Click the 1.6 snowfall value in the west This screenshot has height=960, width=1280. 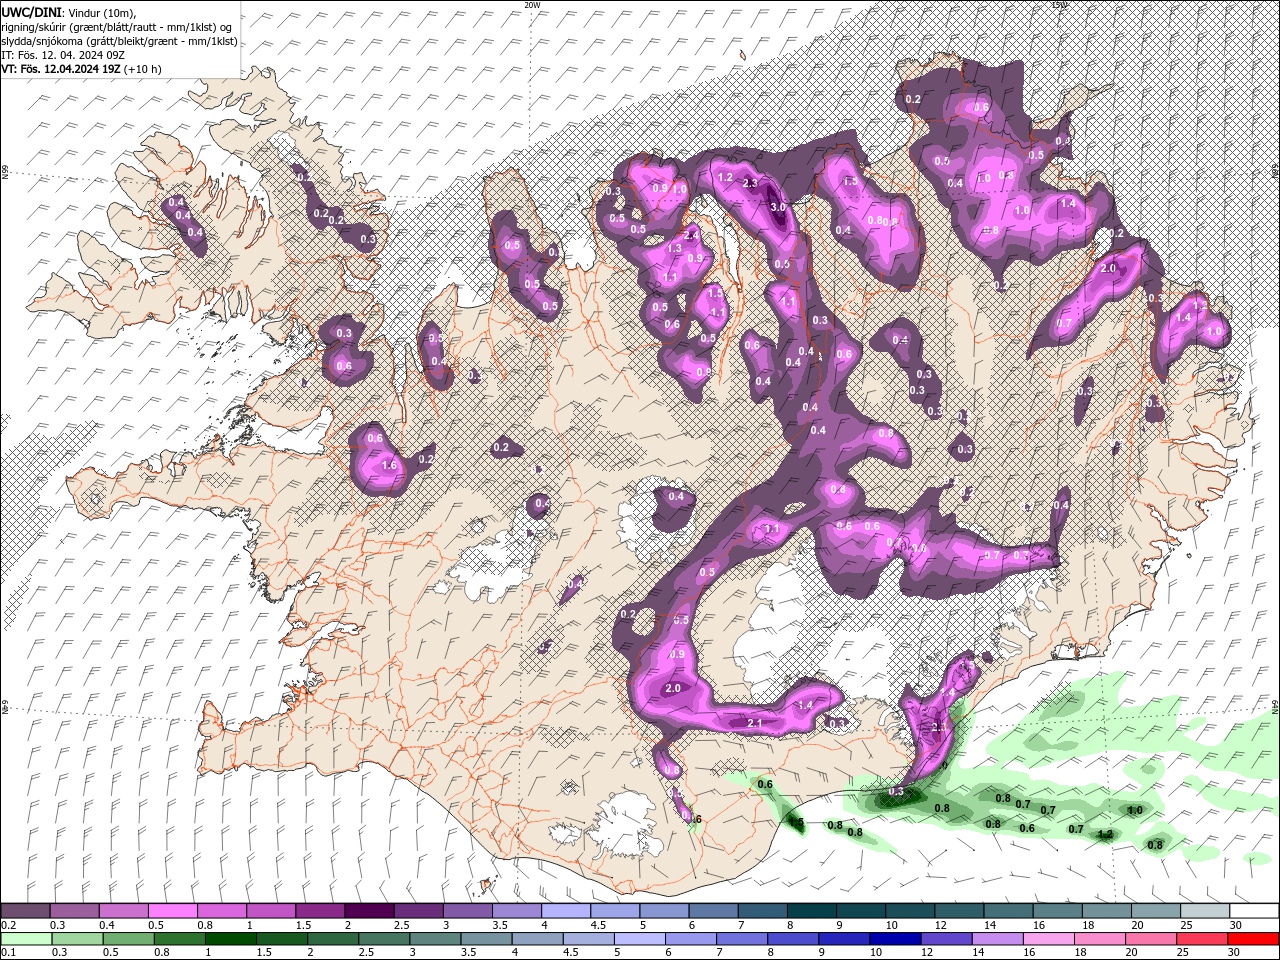coord(390,465)
